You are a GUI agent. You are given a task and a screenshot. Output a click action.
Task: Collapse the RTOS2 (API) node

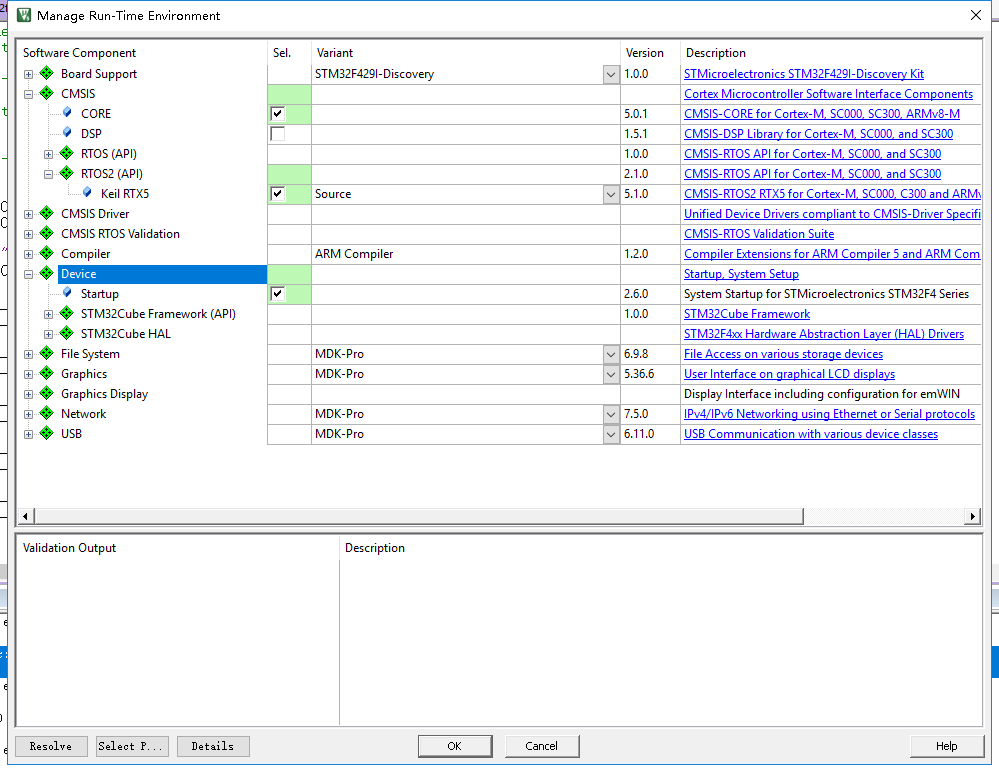[x=48, y=175]
